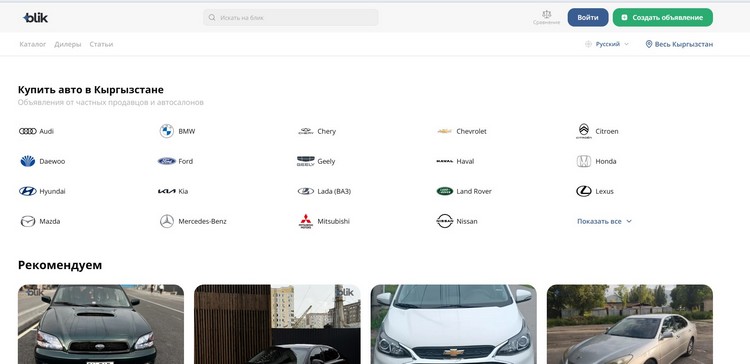The image size is (750, 364).
Task: Open the Каталог menu item
Action: point(33,44)
